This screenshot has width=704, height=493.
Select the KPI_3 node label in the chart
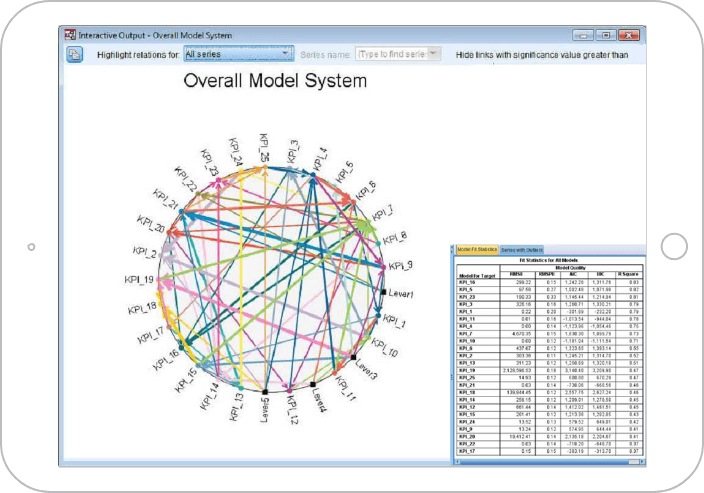[x=292, y=151]
